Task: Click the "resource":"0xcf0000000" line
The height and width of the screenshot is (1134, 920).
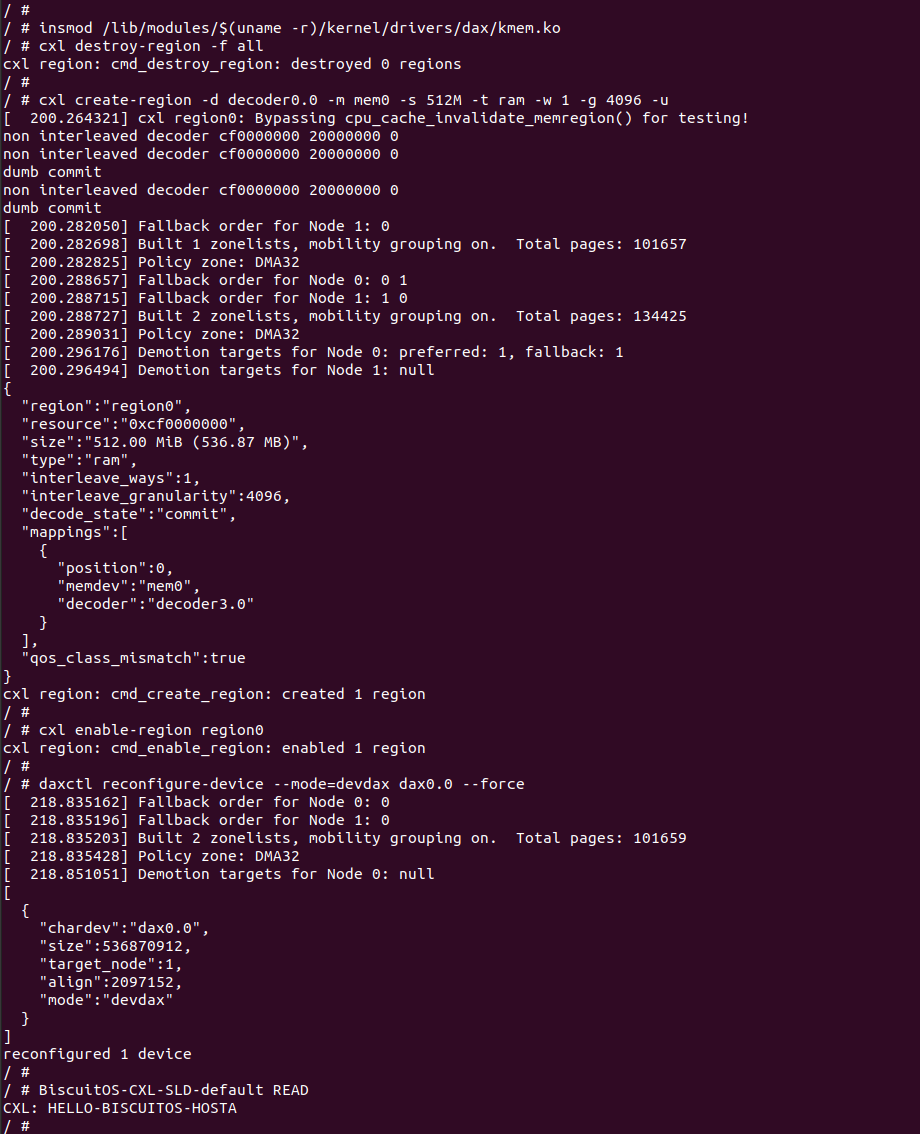Action: [133, 424]
